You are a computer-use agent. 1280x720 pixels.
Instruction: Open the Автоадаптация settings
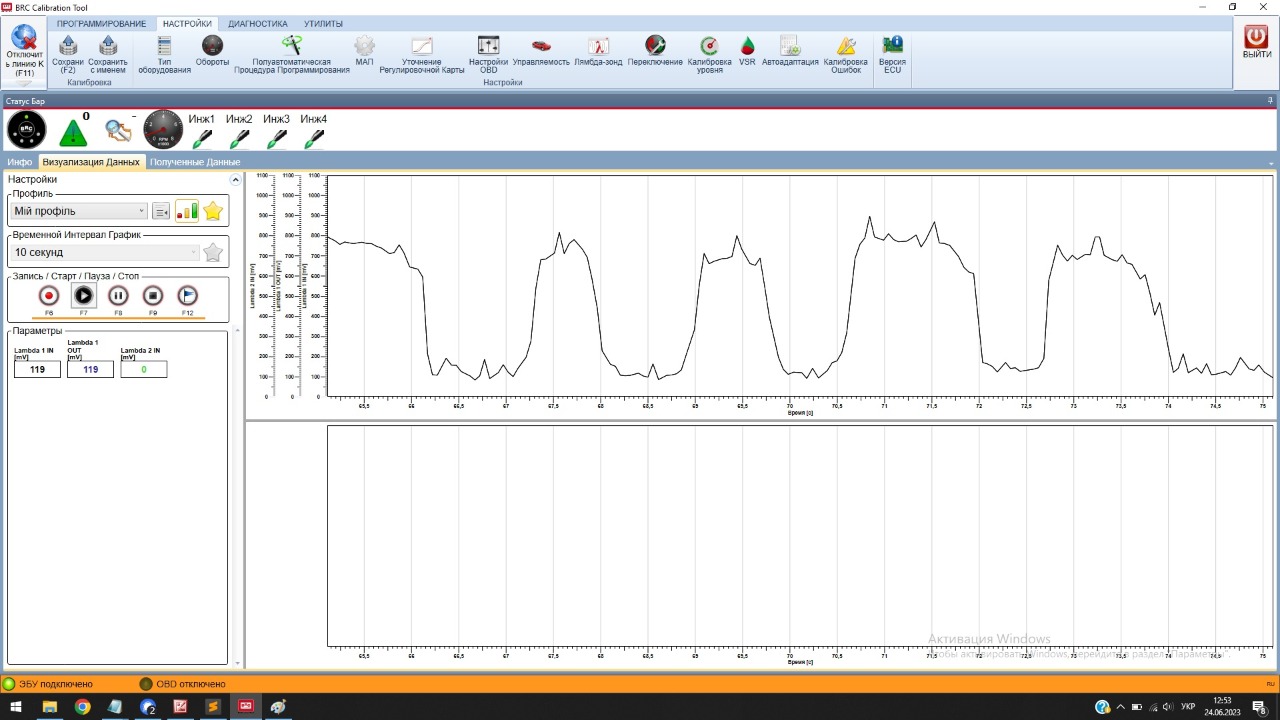click(790, 51)
